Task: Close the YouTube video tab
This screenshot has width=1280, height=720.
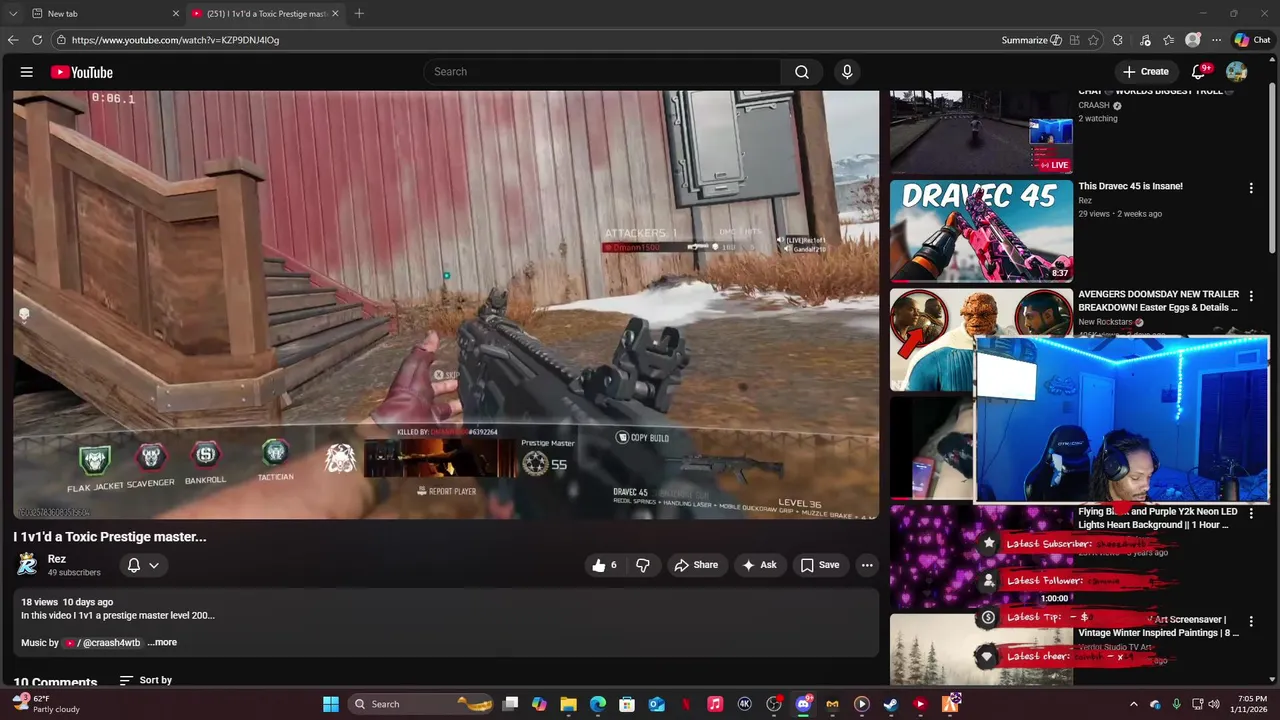Action: [x=335, y=13]
